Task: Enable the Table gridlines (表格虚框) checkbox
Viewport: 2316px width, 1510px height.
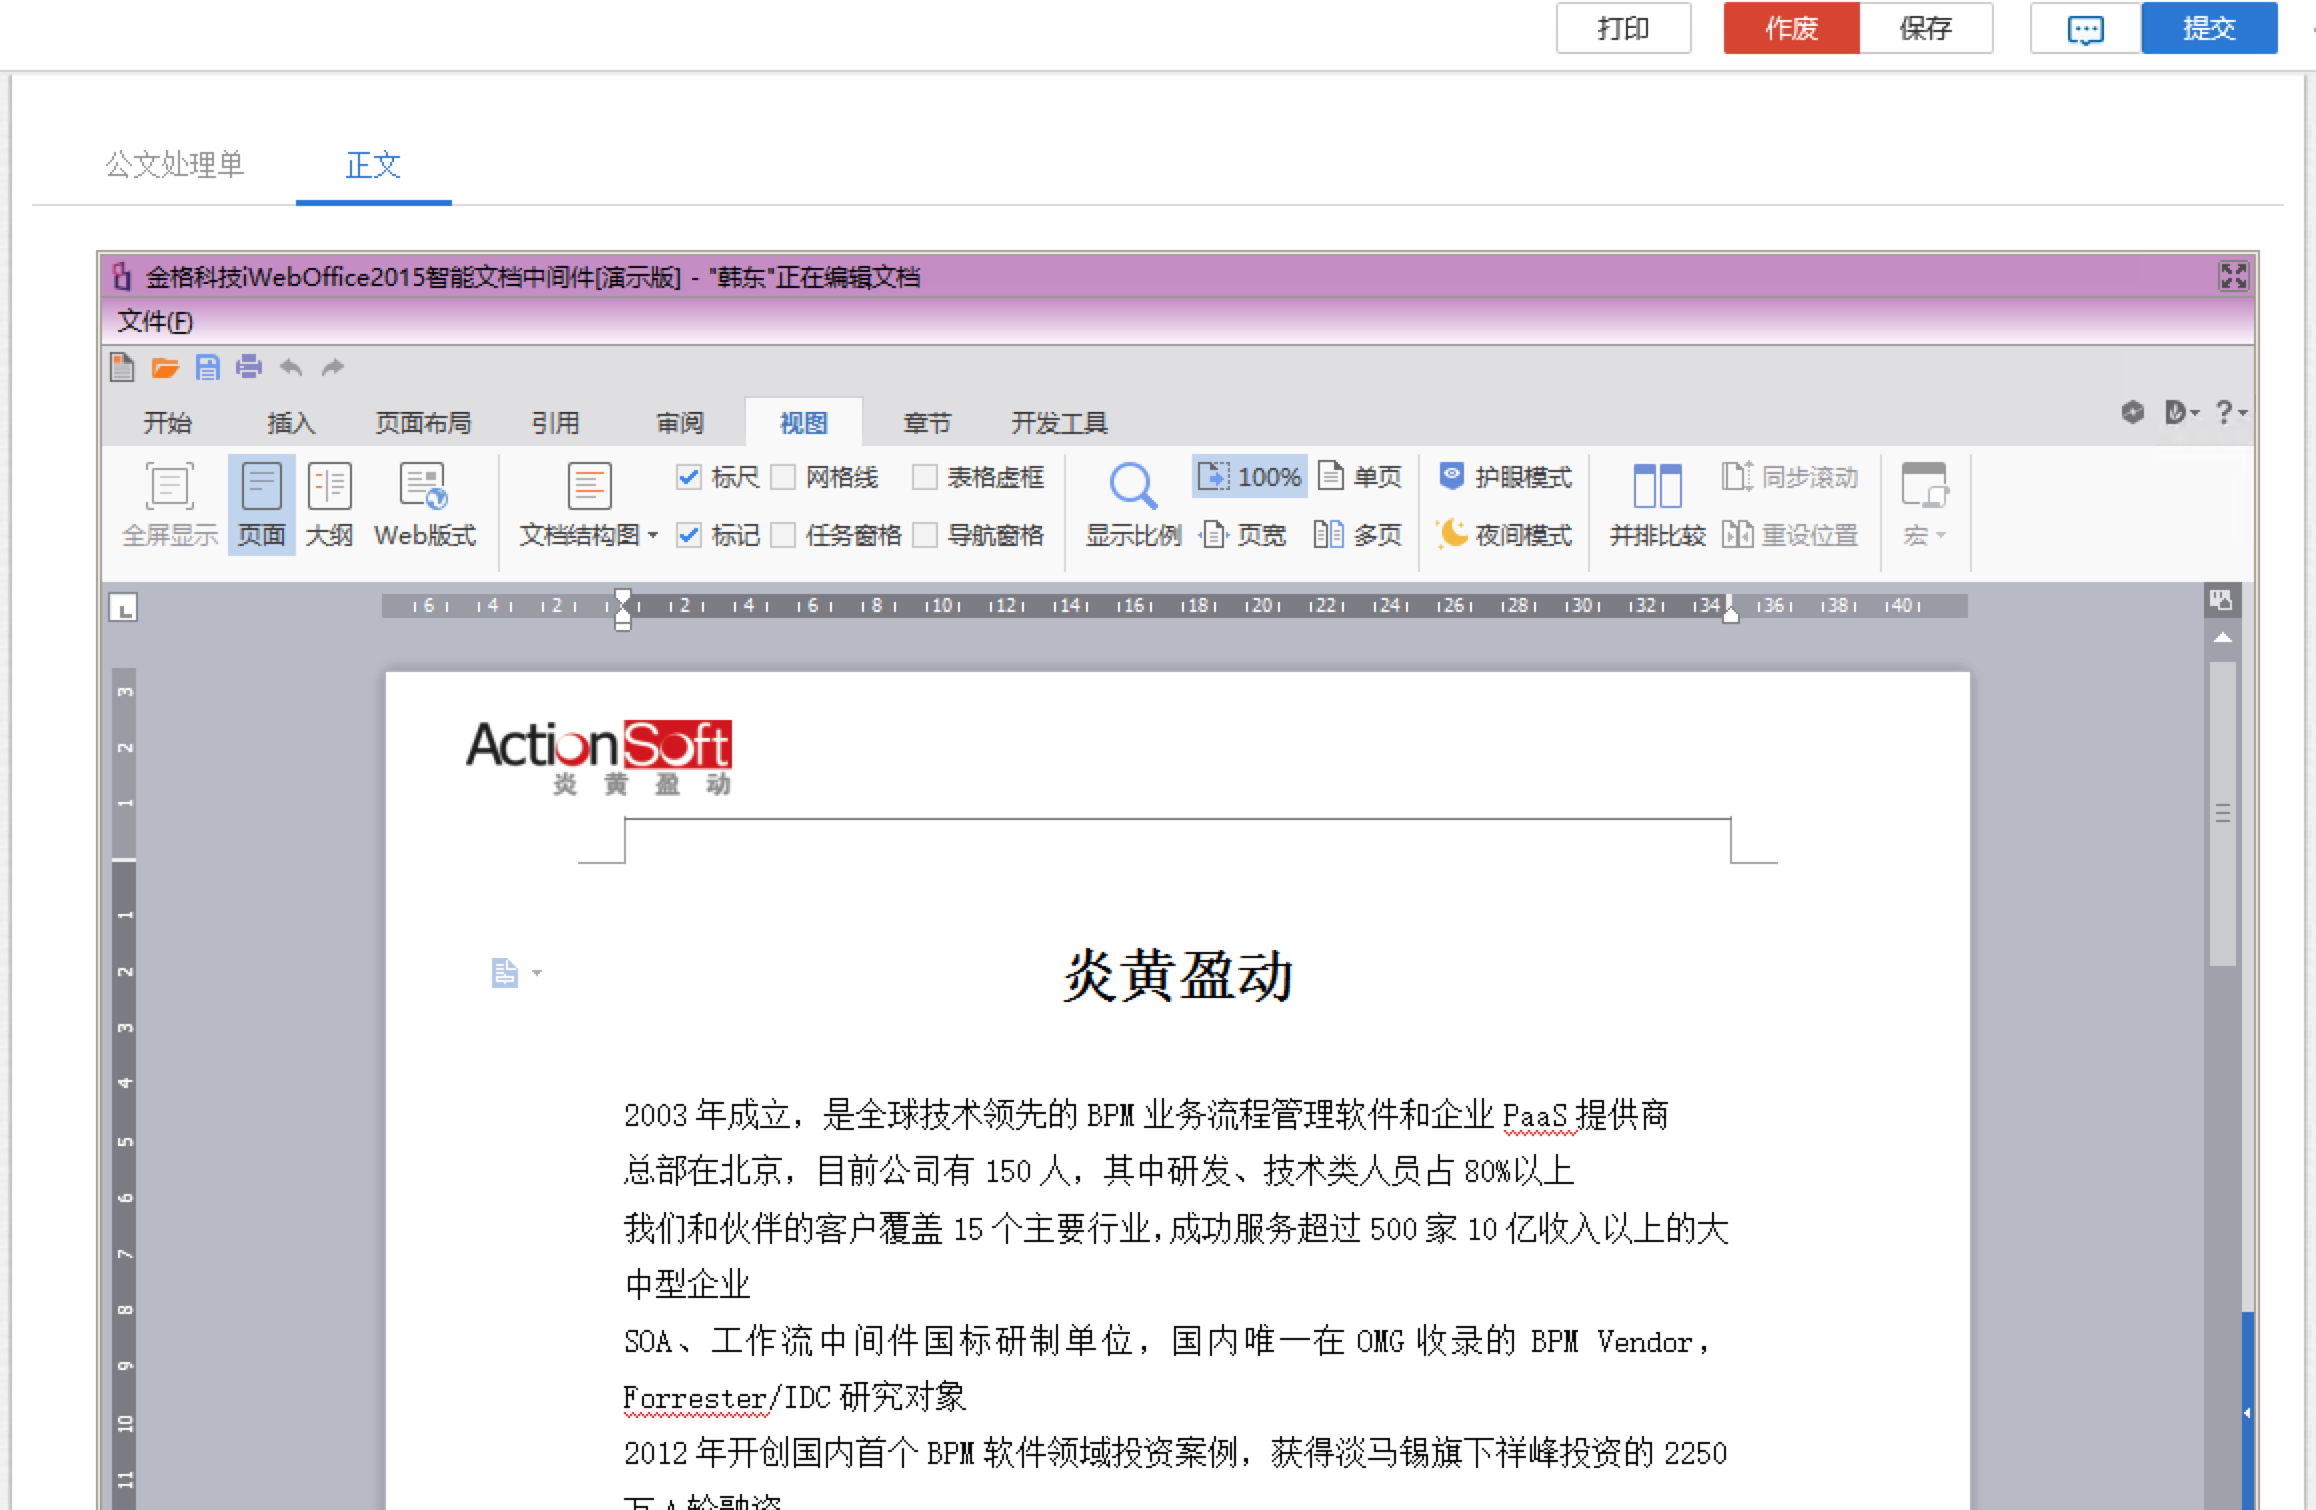Action: click(x=925, y=477)
